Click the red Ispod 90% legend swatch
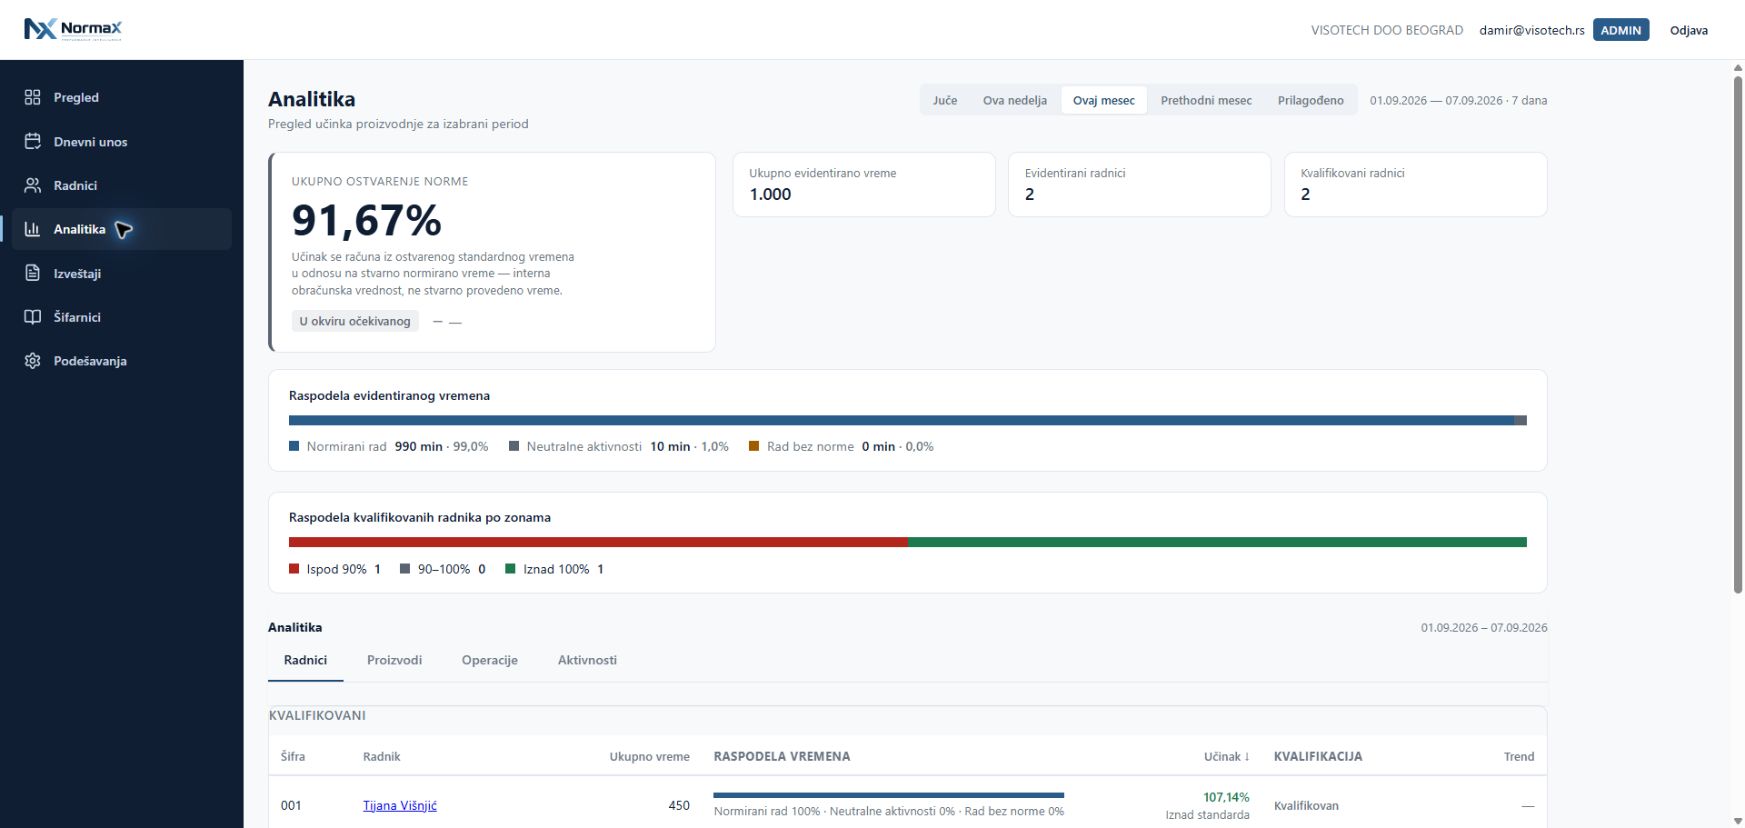 294,569
